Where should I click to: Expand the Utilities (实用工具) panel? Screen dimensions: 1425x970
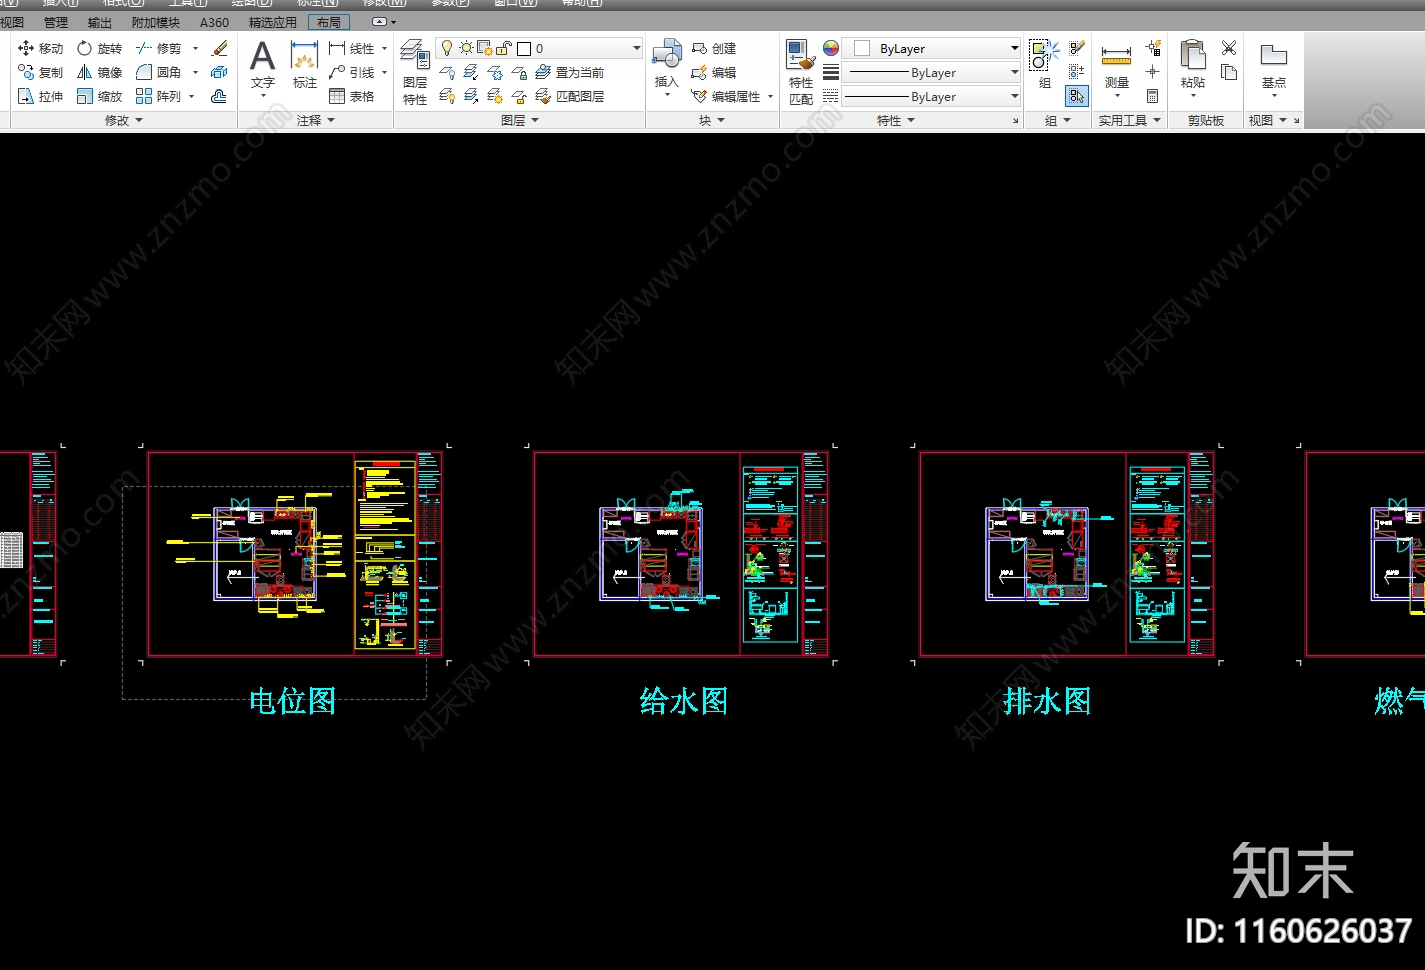[1130, 120]
